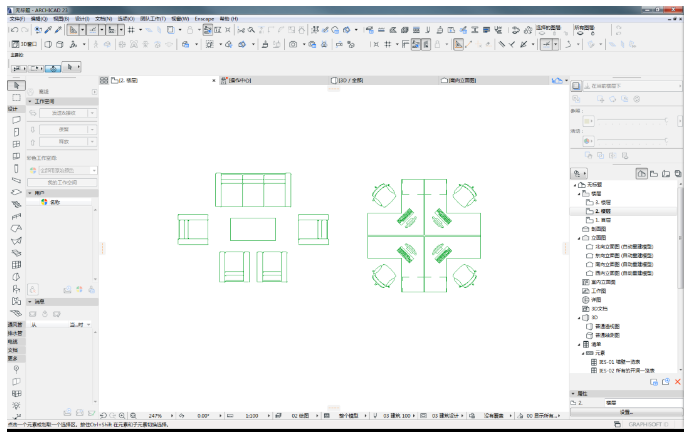Pick the Stair tool in toolbox

pos(16,205)
